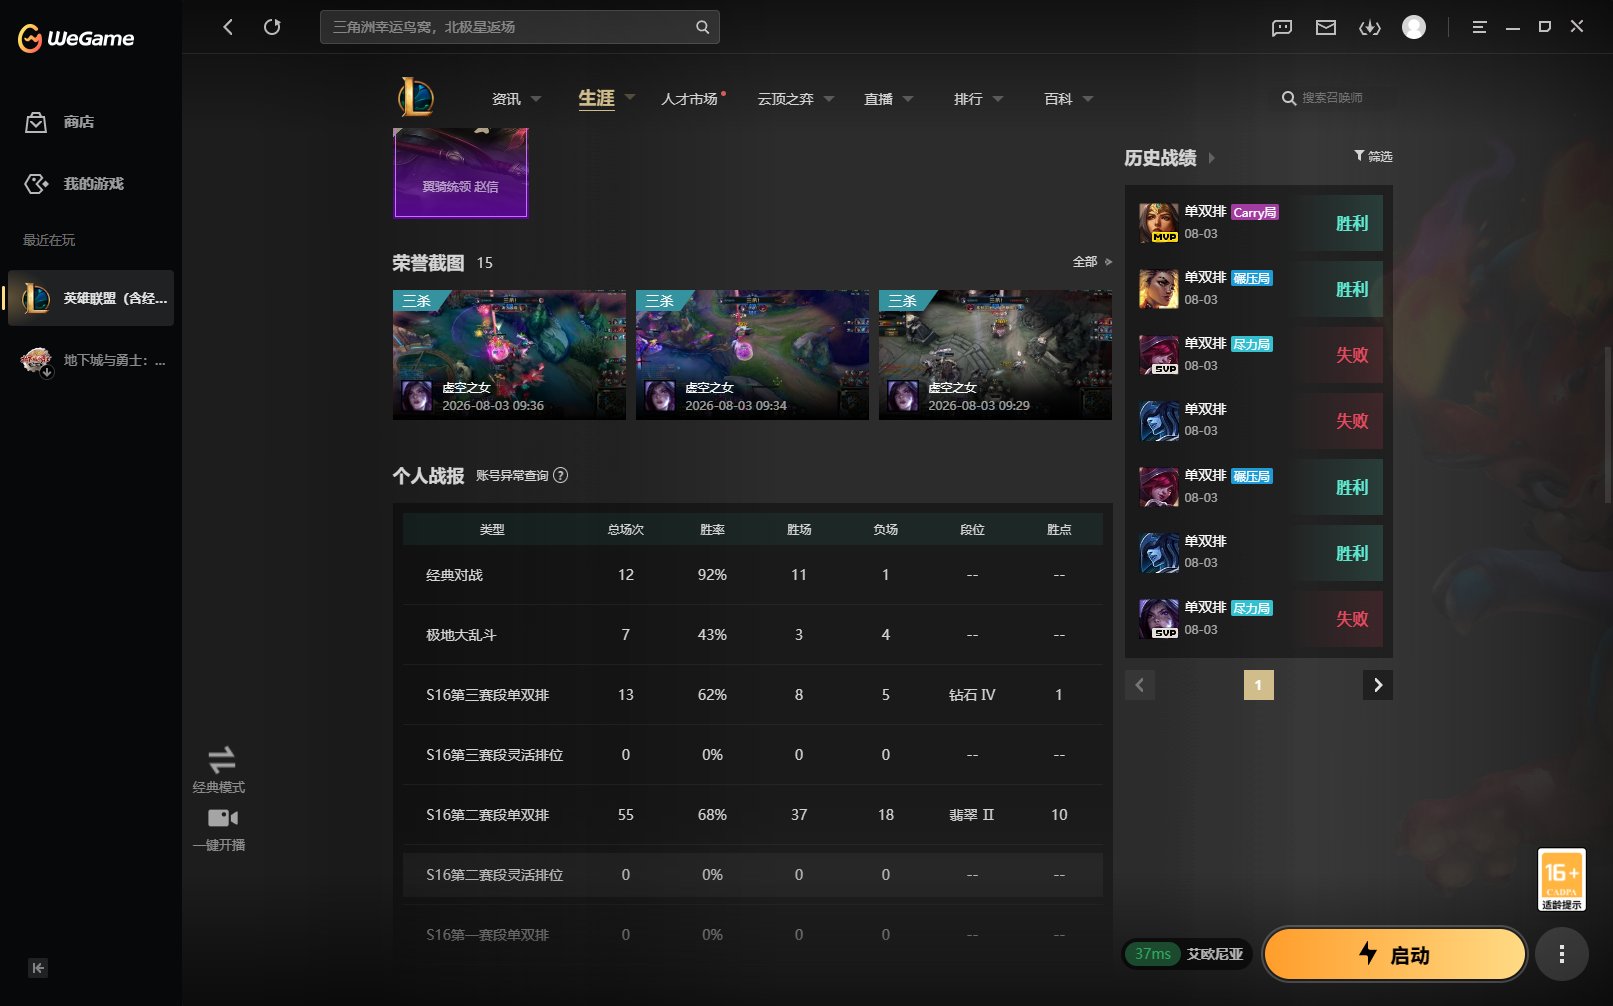
Task: Open the chat messages icon
Action: 1282,28
